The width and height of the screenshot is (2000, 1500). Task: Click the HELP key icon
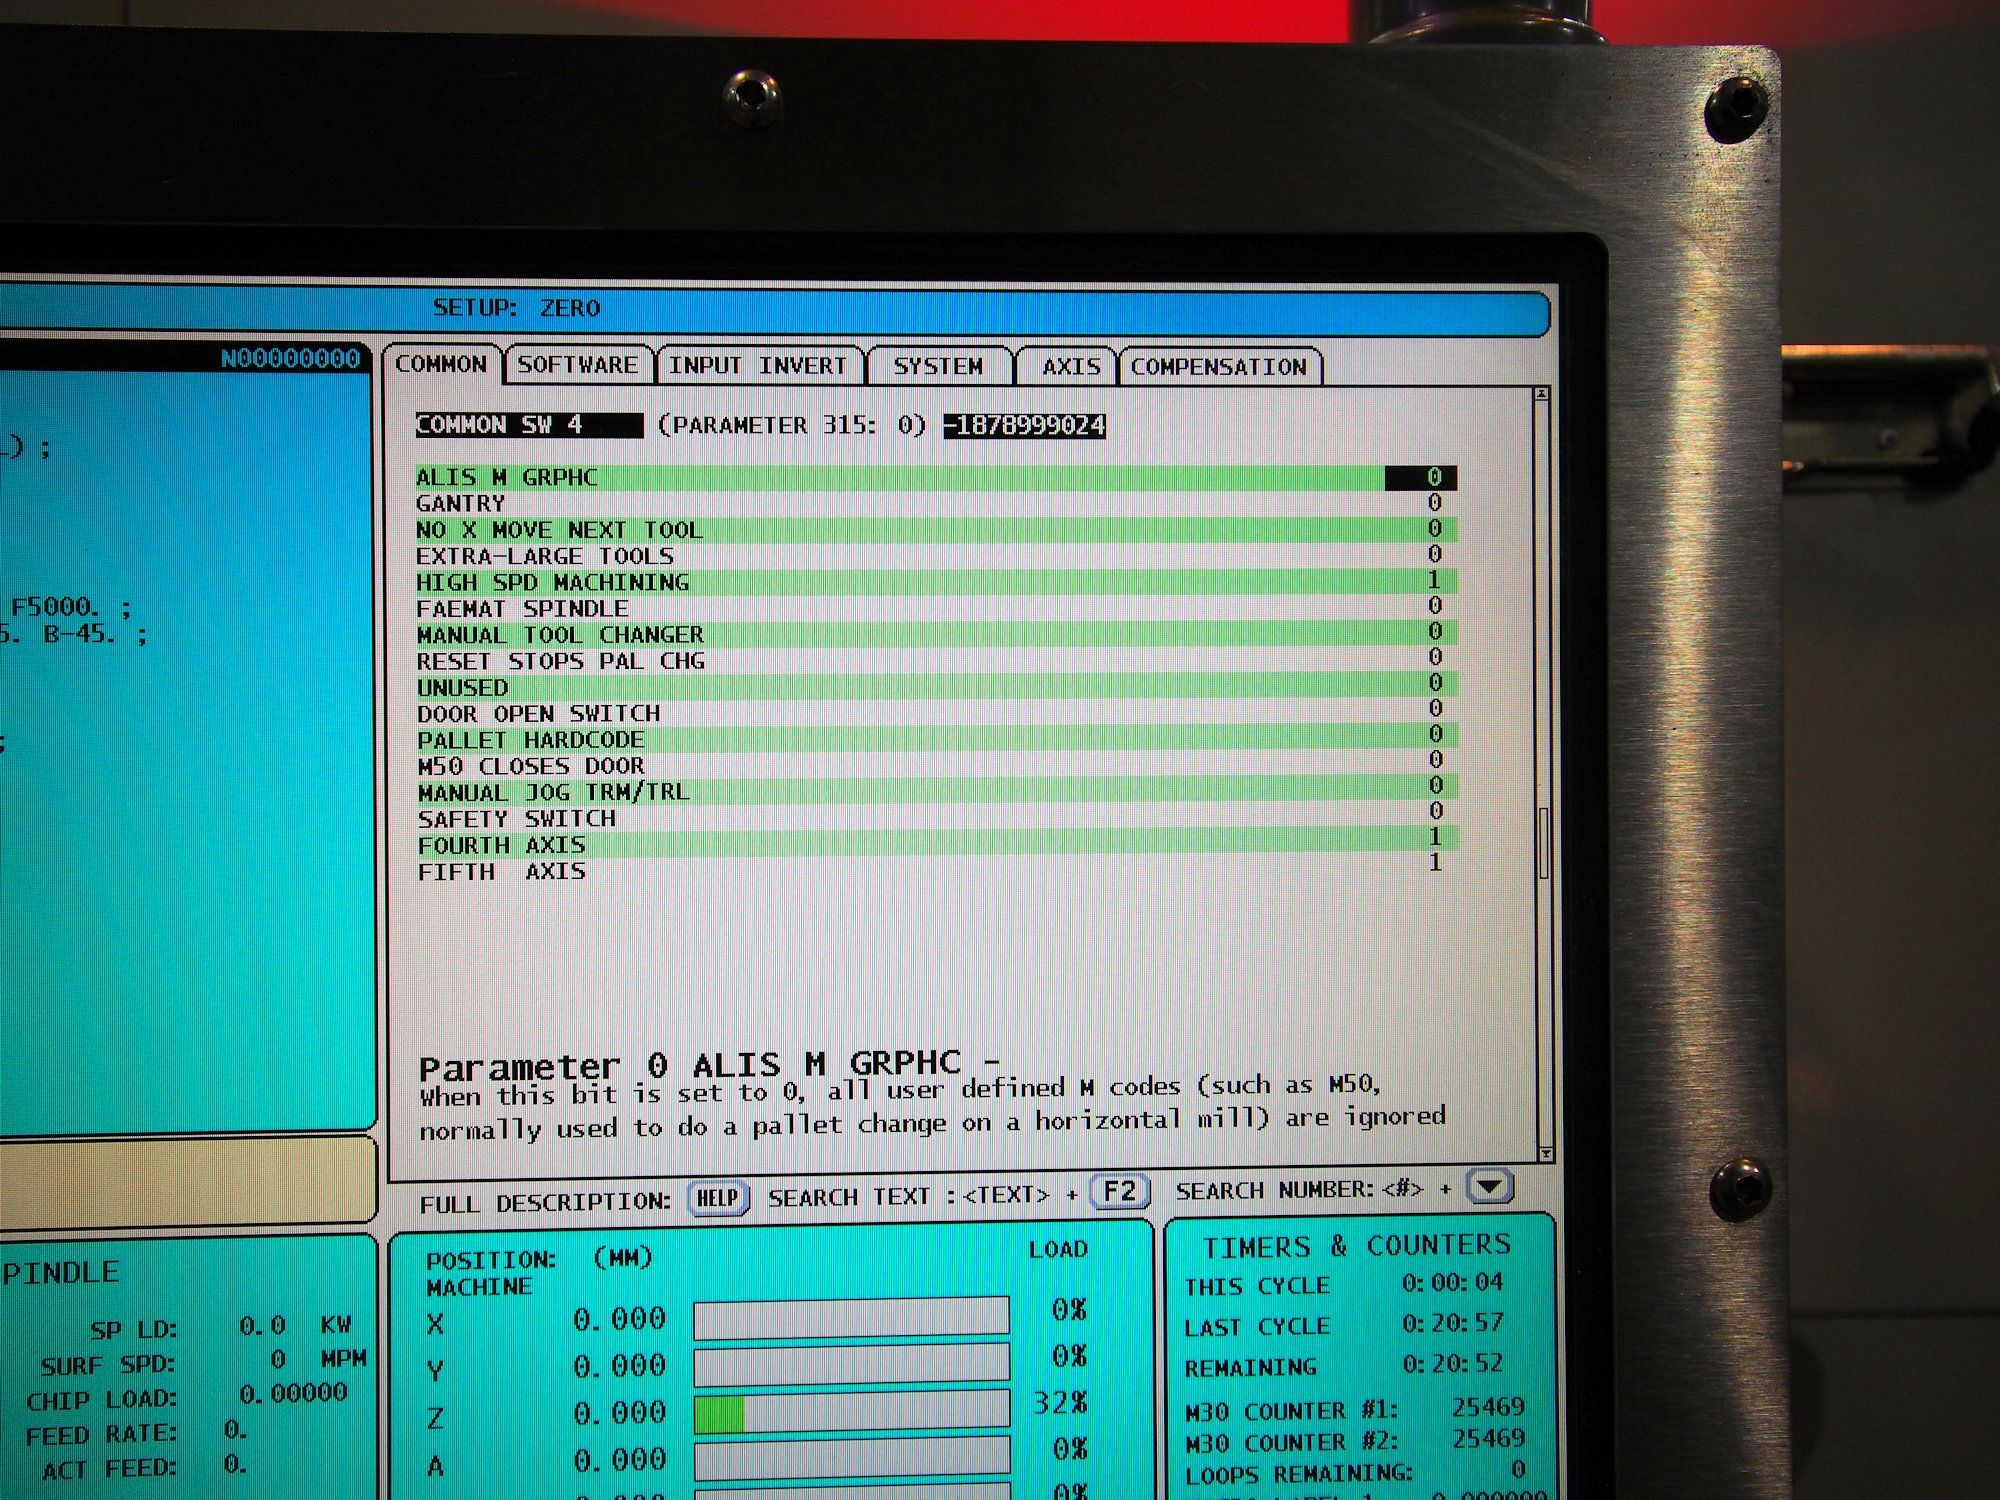point(718,1198)
